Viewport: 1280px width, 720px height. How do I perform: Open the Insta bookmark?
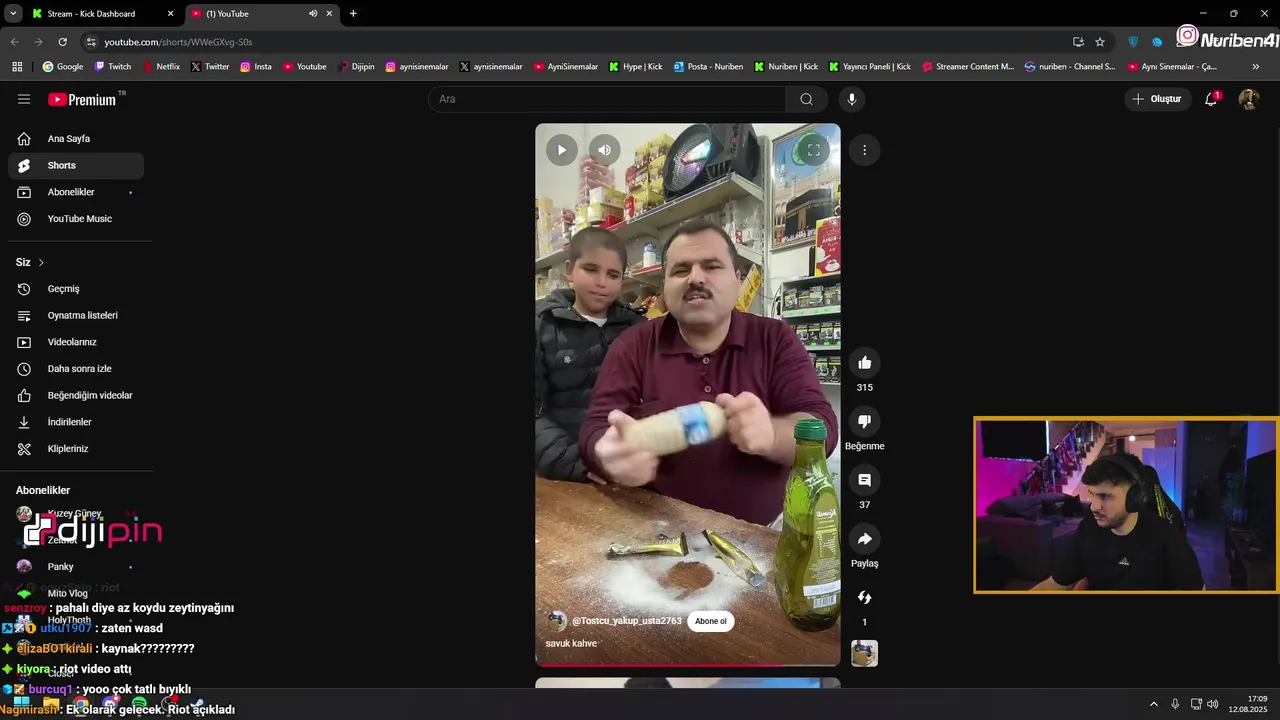pyautogui.click(x=255, y=67)
